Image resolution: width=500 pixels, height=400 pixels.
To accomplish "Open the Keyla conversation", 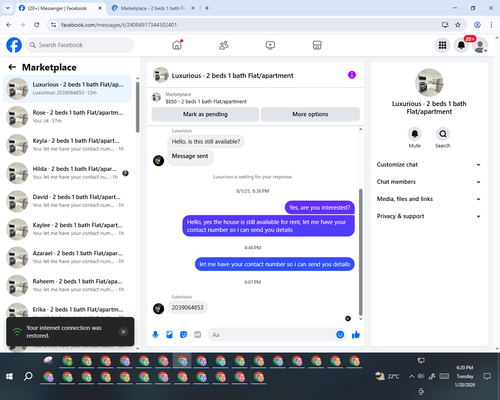I will (x=67, y=145).
